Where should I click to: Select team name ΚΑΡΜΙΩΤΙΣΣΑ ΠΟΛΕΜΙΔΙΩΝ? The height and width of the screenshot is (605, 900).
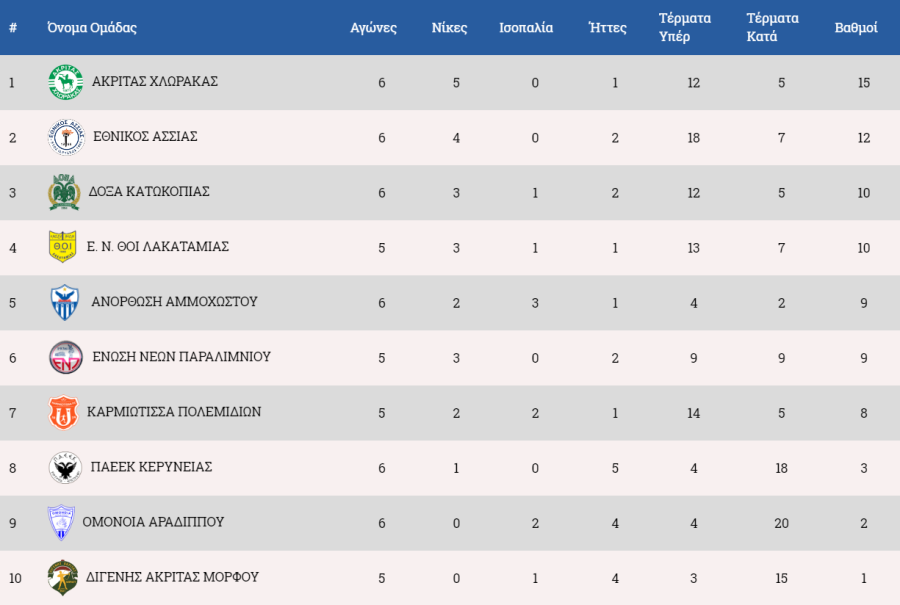click(x=174, y=412)
